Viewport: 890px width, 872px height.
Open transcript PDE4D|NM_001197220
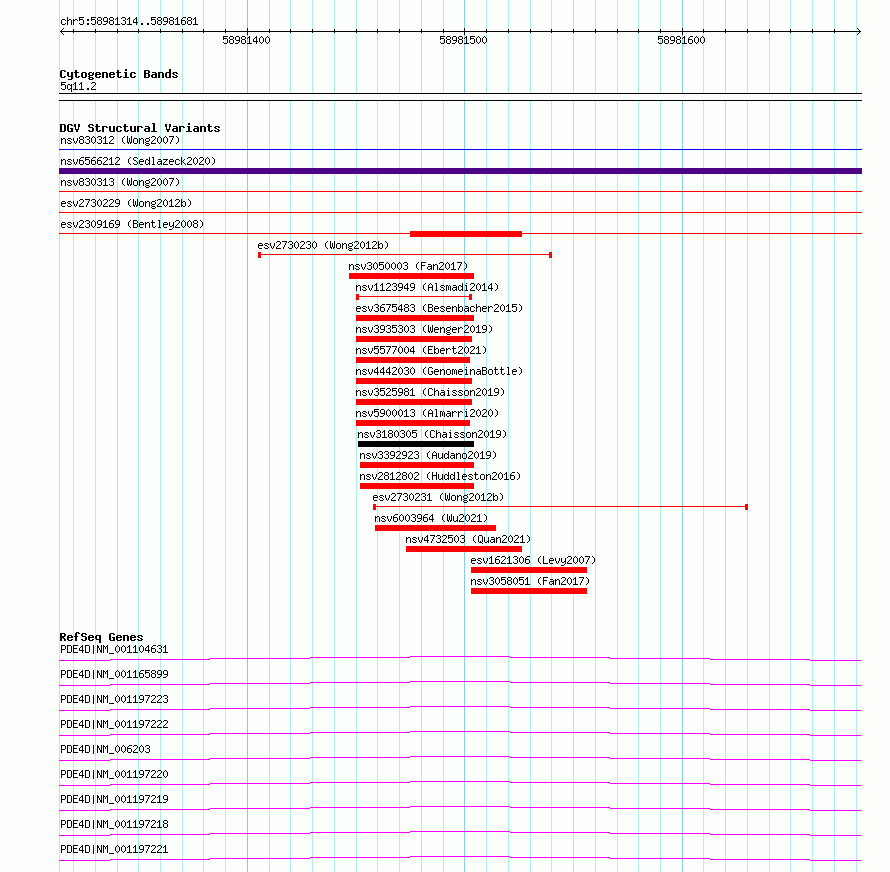point(114,774)
